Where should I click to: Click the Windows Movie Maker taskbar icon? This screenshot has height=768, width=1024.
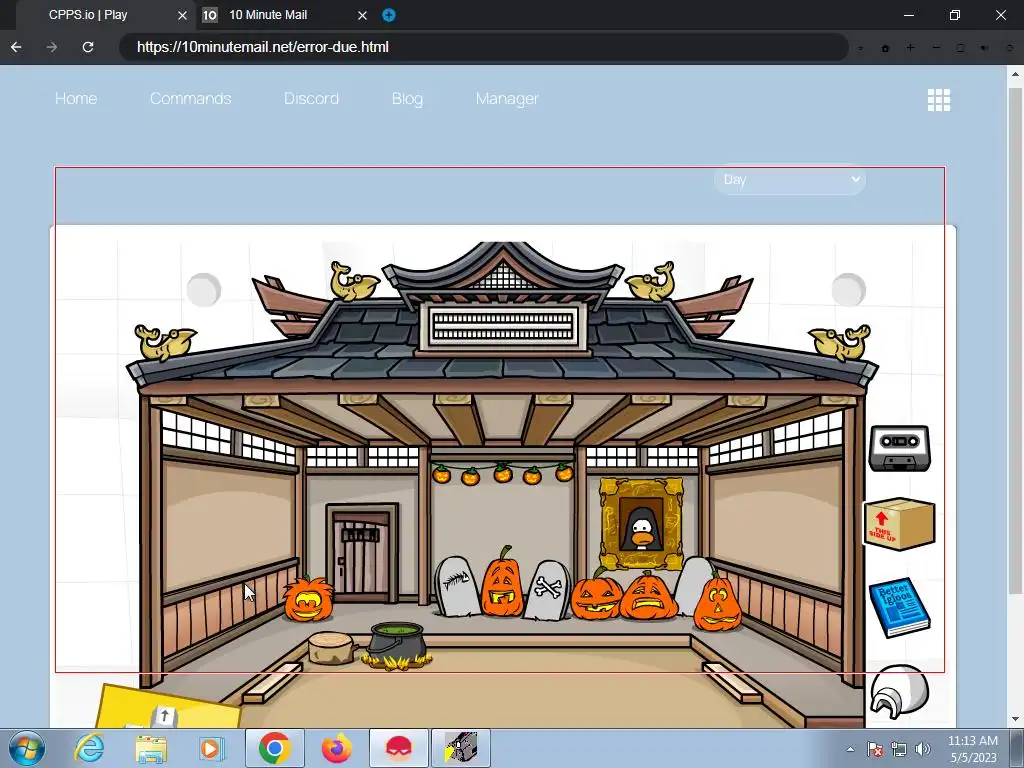460,748
